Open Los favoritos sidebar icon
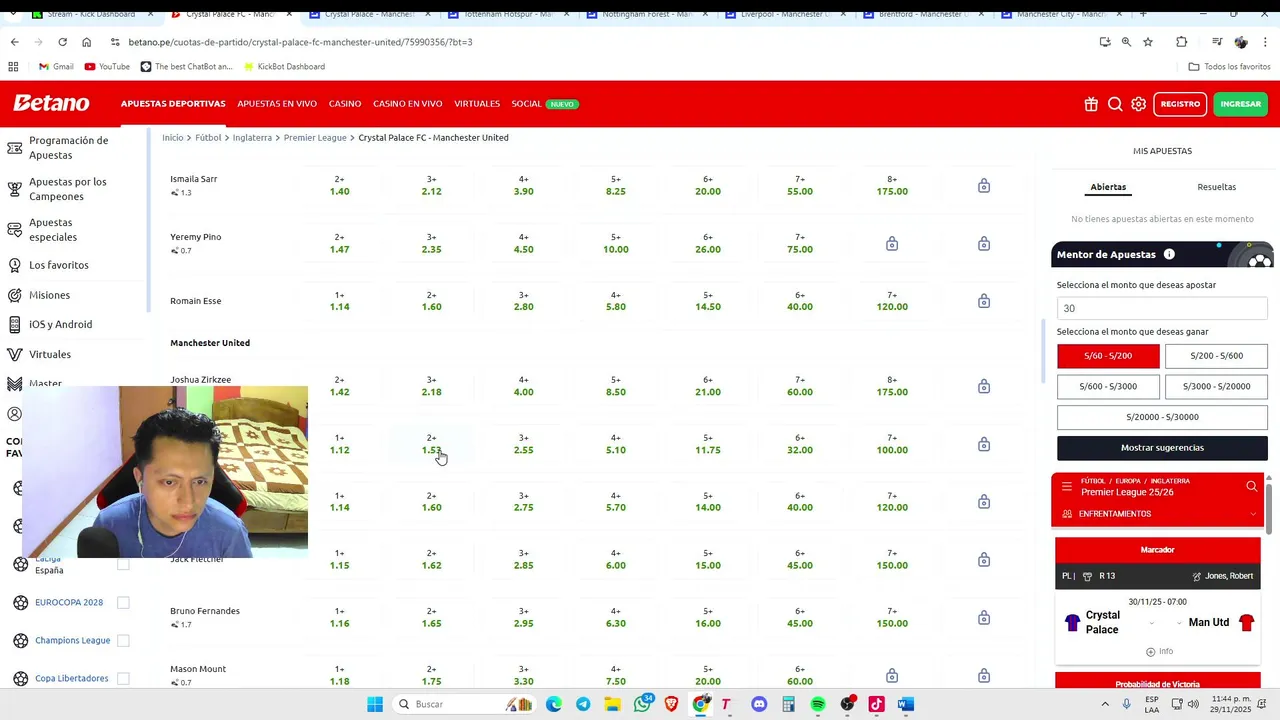 coord(15,265)
